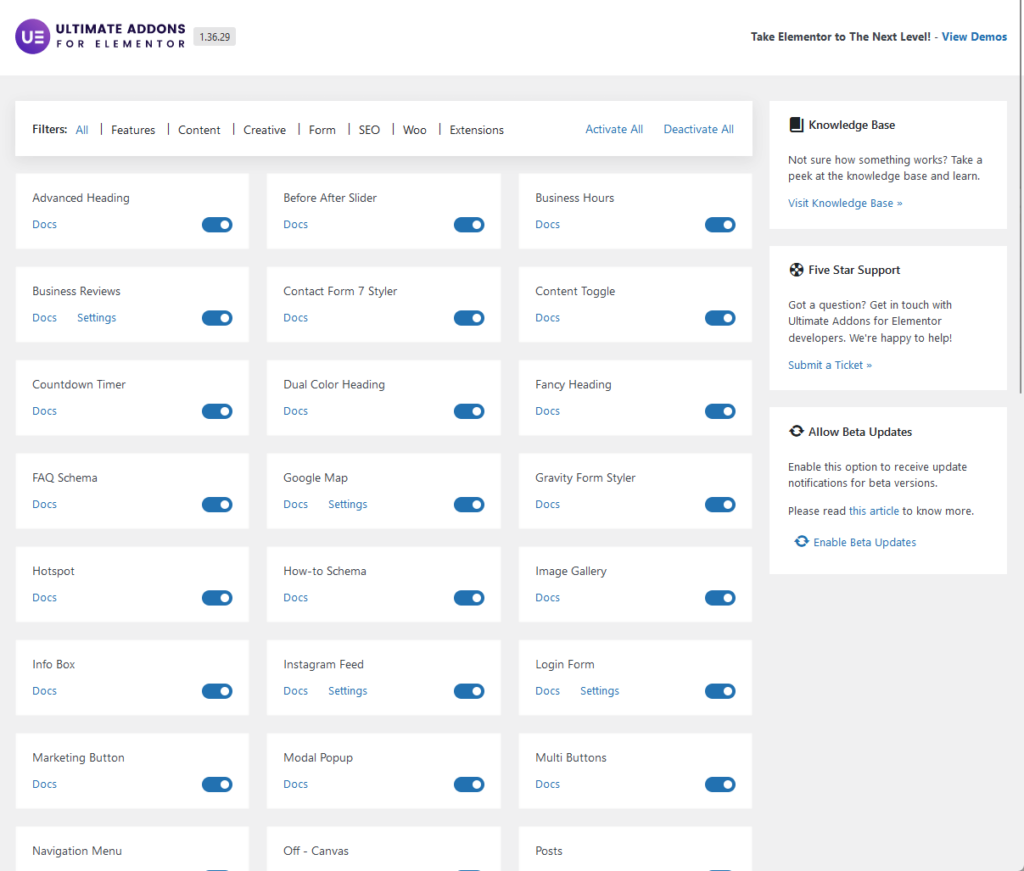Click Activate All link

pyautogui.click(x=614, y=129)
